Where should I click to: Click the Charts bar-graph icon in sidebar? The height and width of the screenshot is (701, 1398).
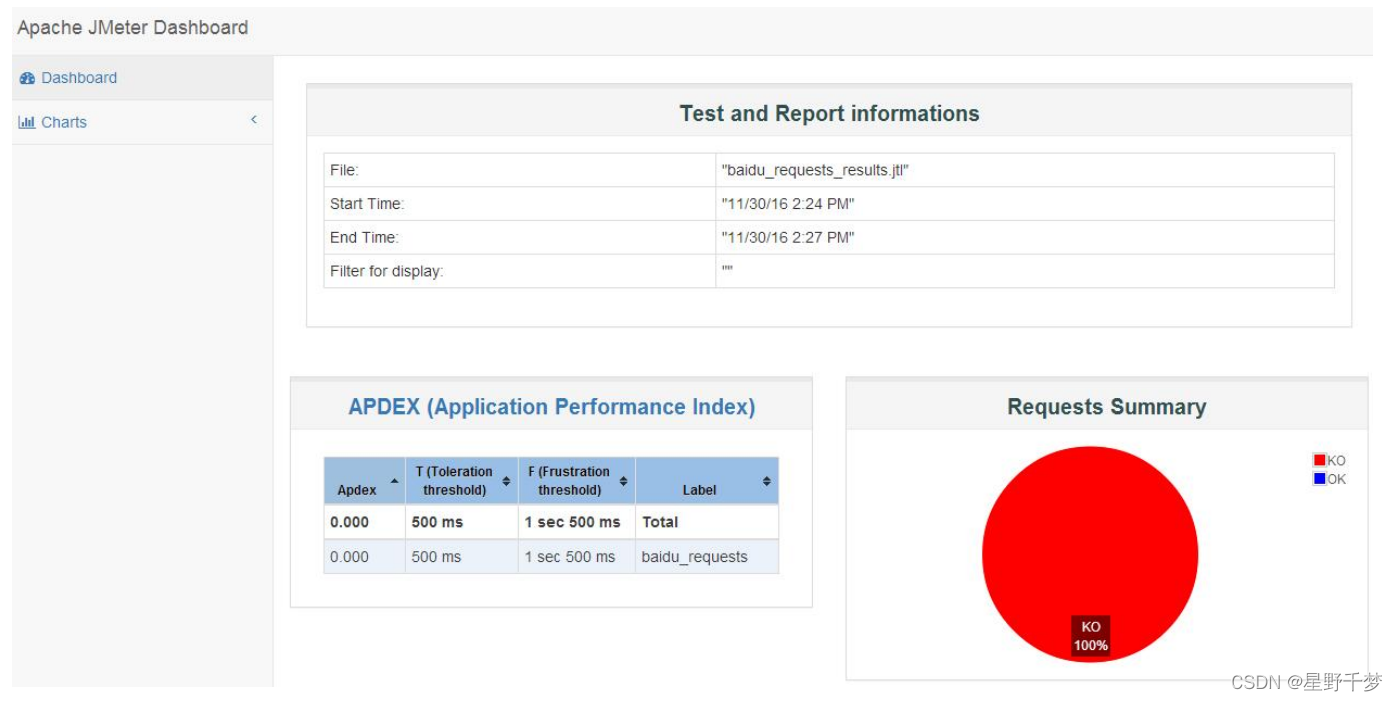coord(27,122)
